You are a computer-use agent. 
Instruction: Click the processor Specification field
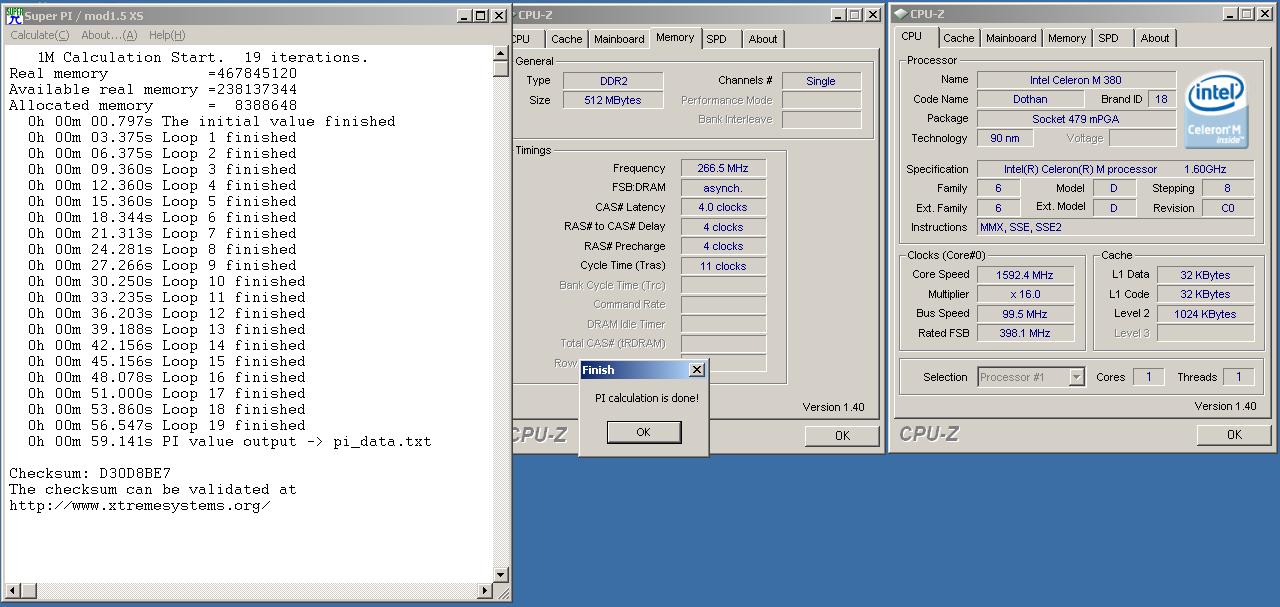[1115, 169]
